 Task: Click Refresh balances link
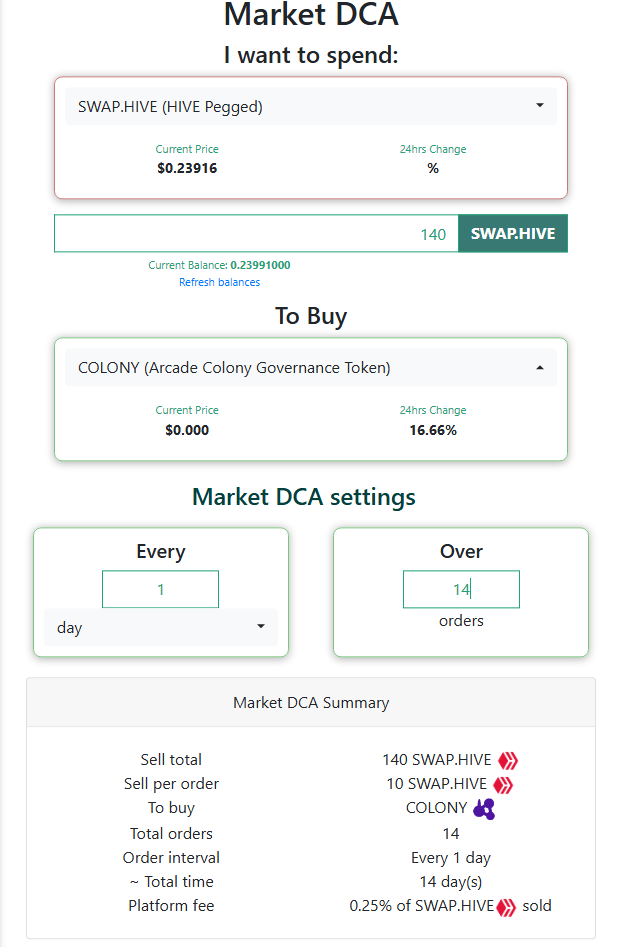click(219, 282)
